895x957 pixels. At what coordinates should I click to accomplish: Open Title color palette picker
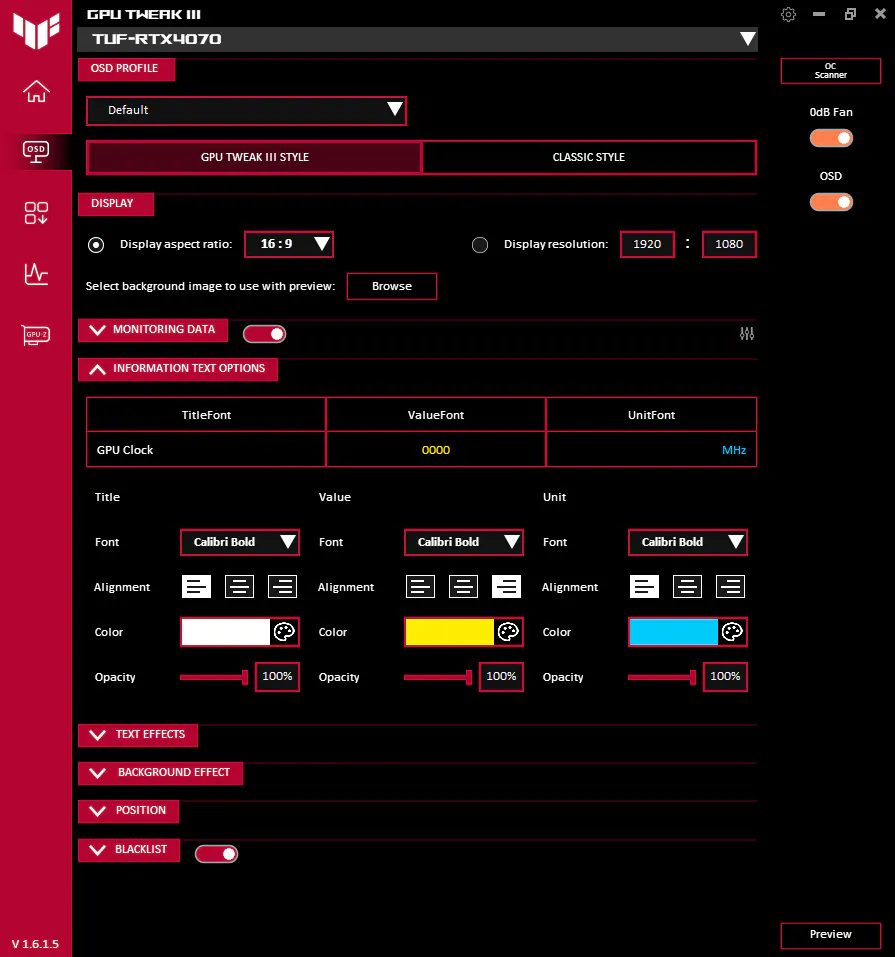pos(284,632)
